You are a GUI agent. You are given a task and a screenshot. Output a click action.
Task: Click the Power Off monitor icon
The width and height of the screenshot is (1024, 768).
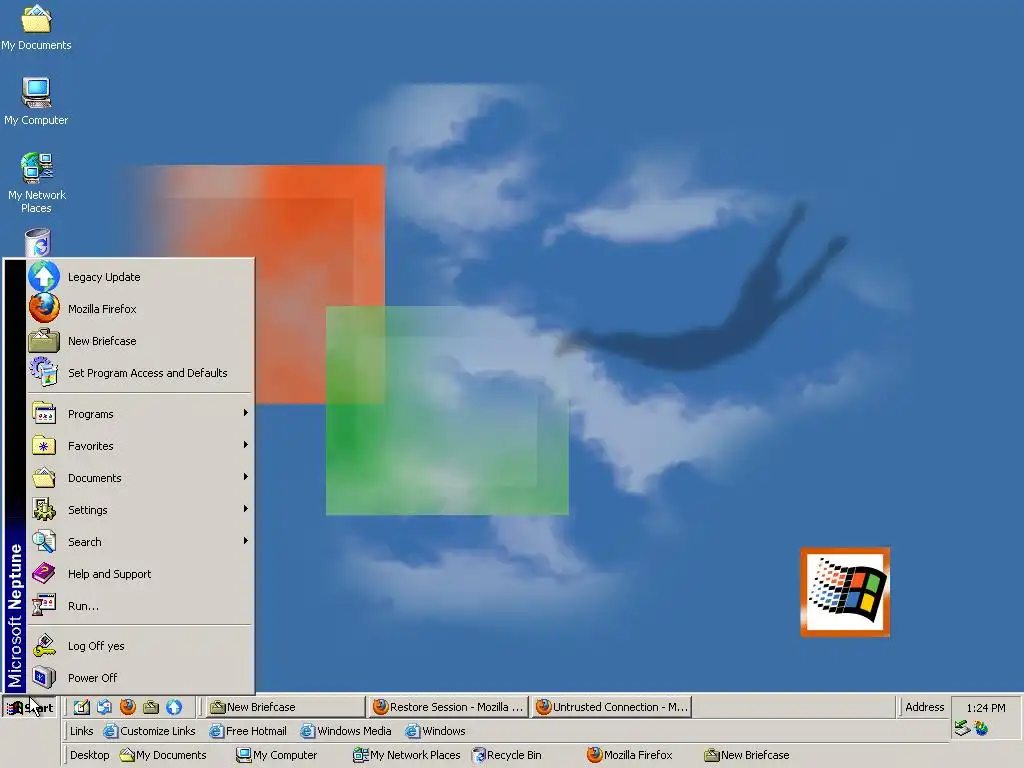pyautogui.click(x=44, y=677)
